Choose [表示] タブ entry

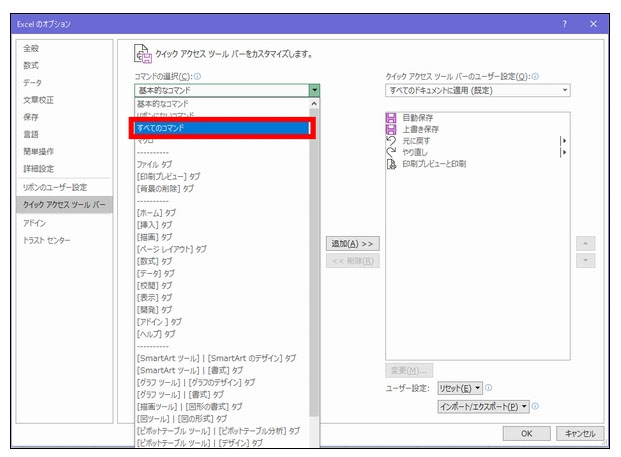click(222, 297)
